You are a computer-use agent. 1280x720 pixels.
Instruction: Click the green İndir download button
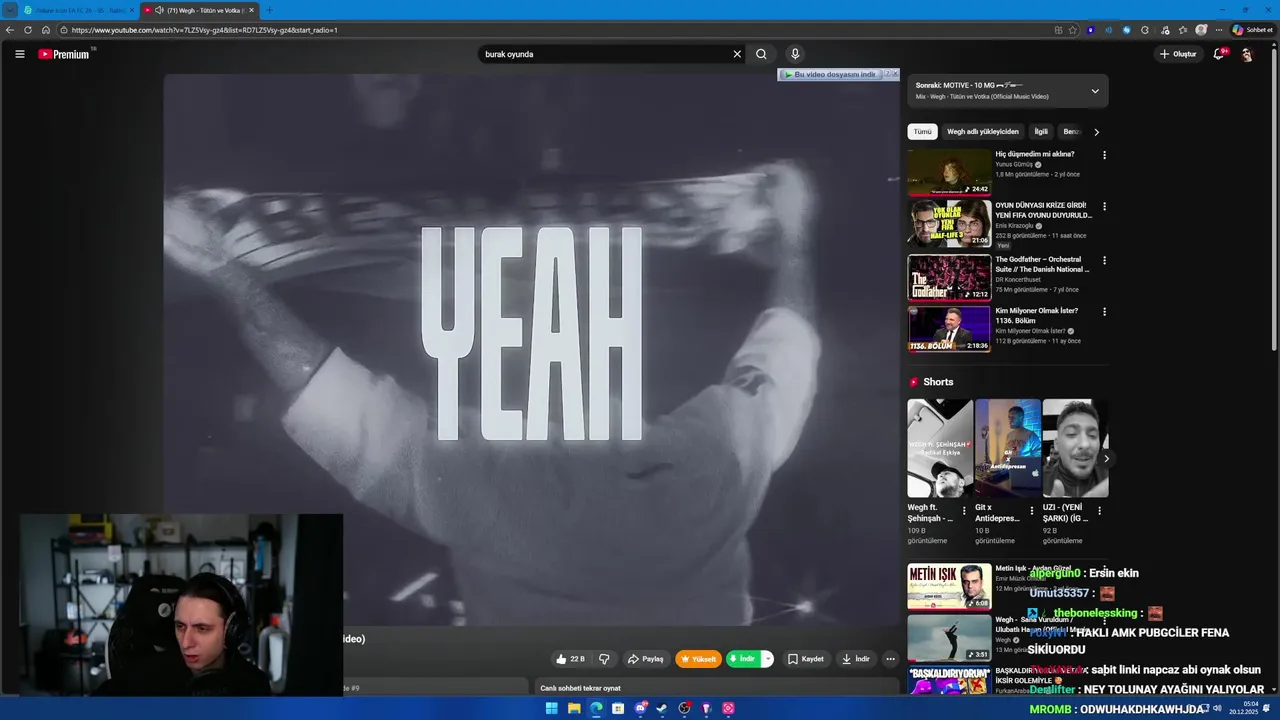pos(743,659)
